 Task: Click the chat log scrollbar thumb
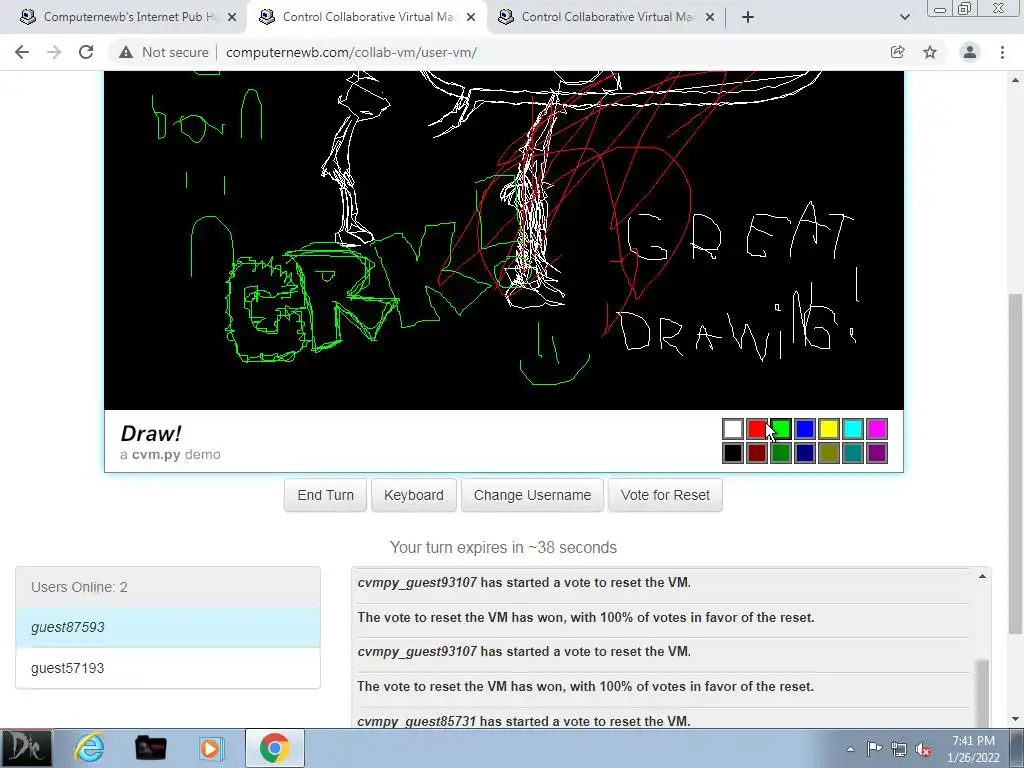point(982,692)
